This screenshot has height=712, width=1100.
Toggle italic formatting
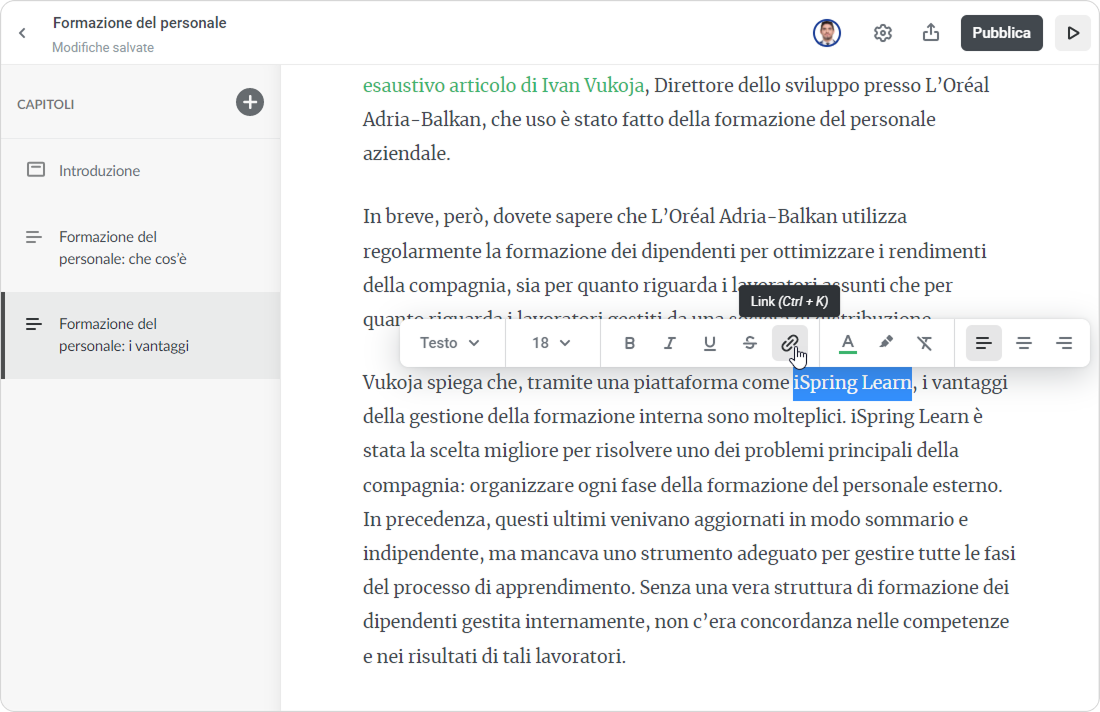670,343
